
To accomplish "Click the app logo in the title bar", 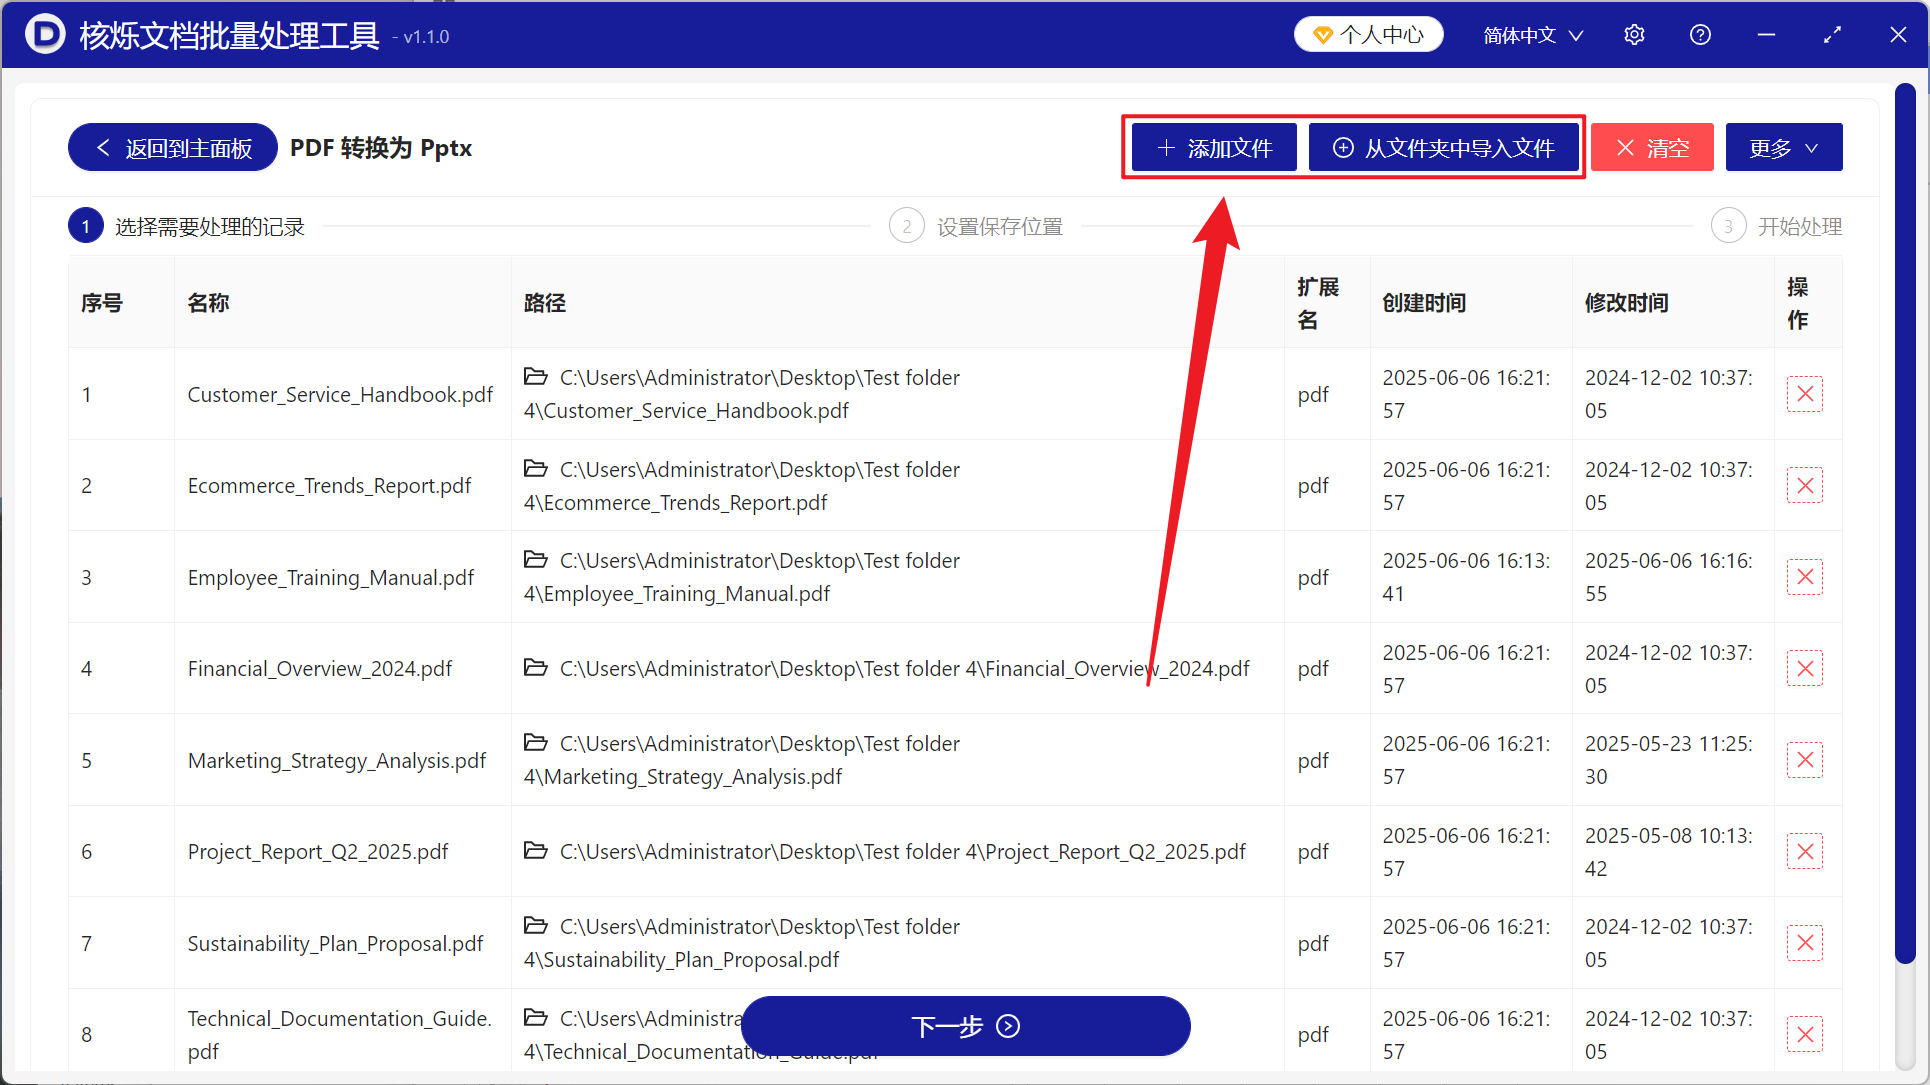I will point(45,34).
